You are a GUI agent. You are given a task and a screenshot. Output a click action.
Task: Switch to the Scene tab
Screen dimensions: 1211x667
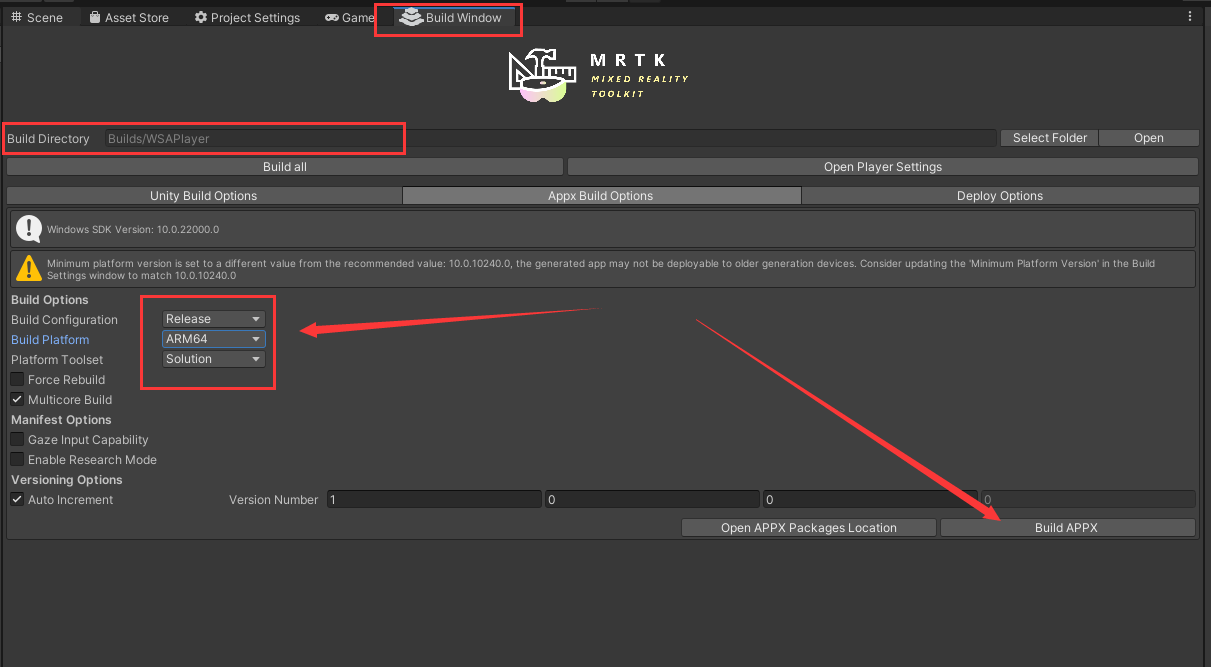coord(38,17)
